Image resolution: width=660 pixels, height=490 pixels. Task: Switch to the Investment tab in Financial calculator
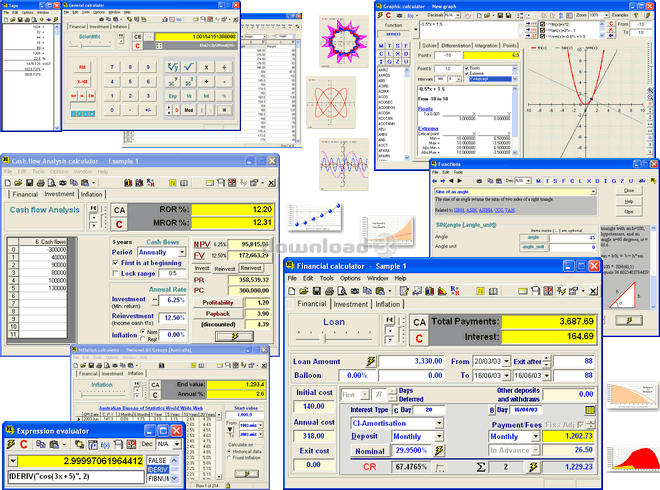350,303
